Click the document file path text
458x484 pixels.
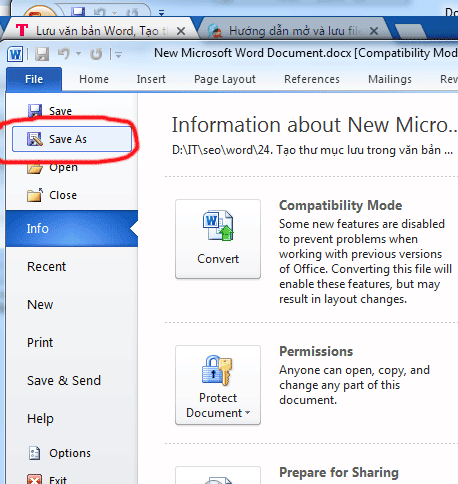[x=312, y=150]
